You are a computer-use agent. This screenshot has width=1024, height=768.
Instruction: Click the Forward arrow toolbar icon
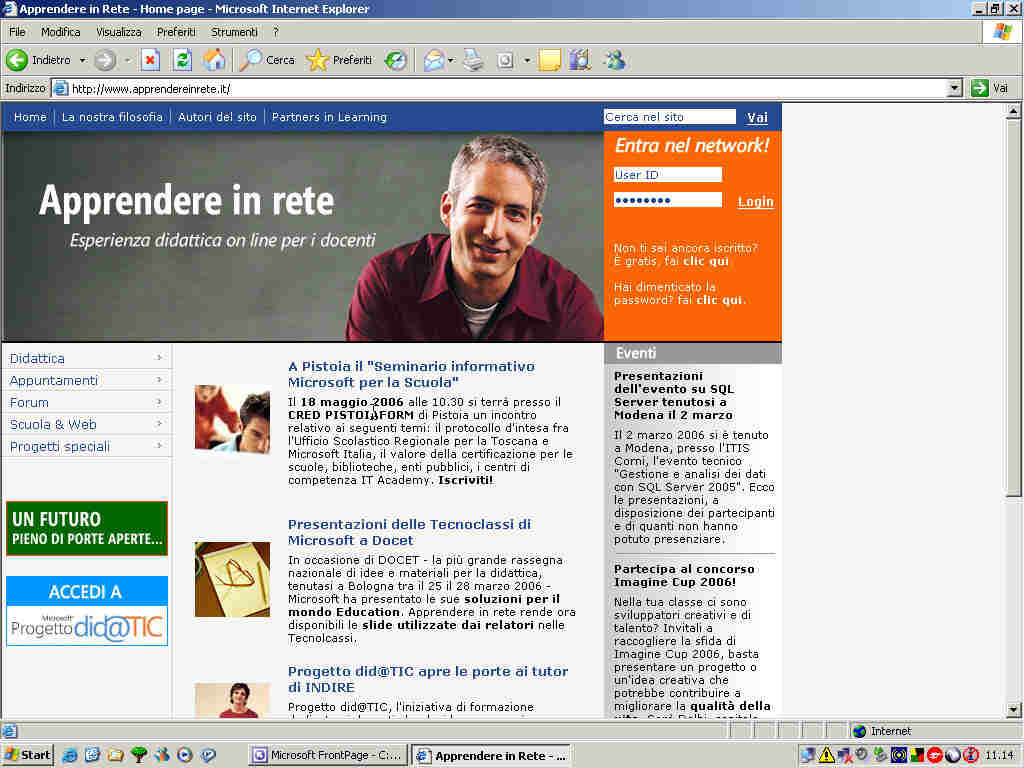[x=104, y=60]
